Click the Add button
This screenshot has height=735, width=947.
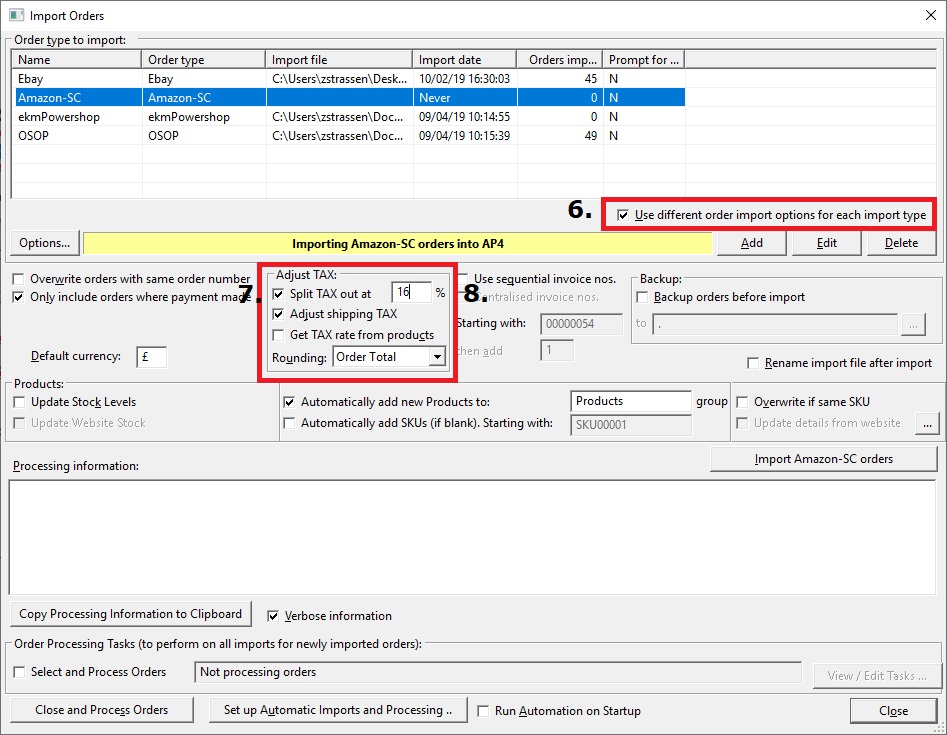click(752, 243)
